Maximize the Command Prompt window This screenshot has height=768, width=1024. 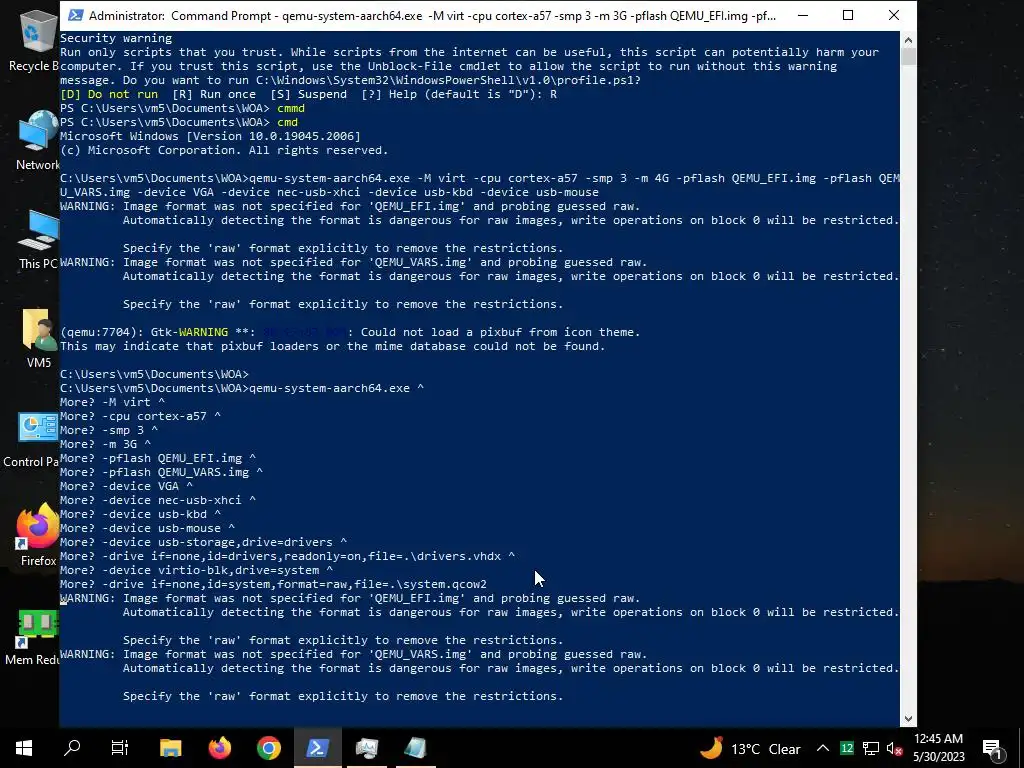tap(848, 15)
